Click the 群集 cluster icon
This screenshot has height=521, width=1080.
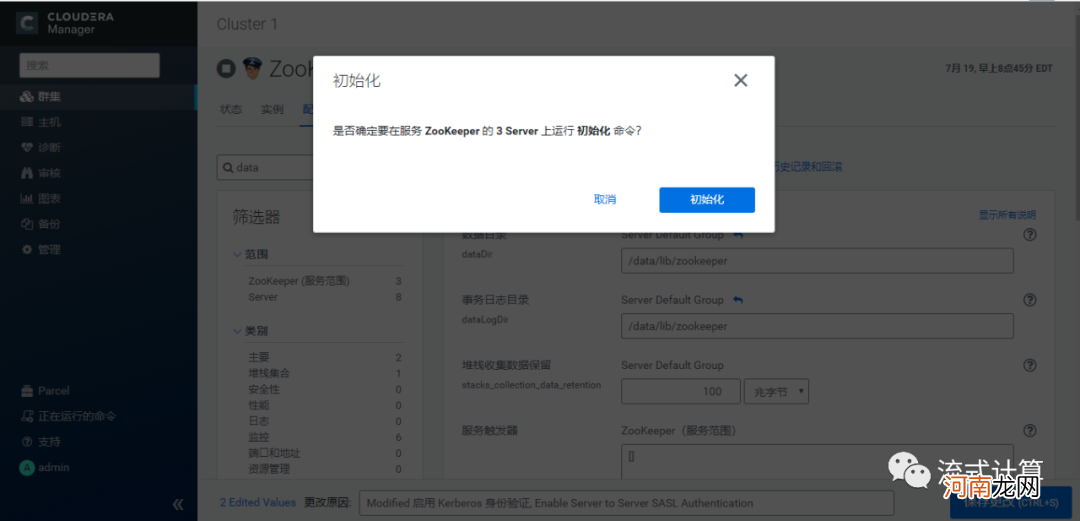click(27, 96)
